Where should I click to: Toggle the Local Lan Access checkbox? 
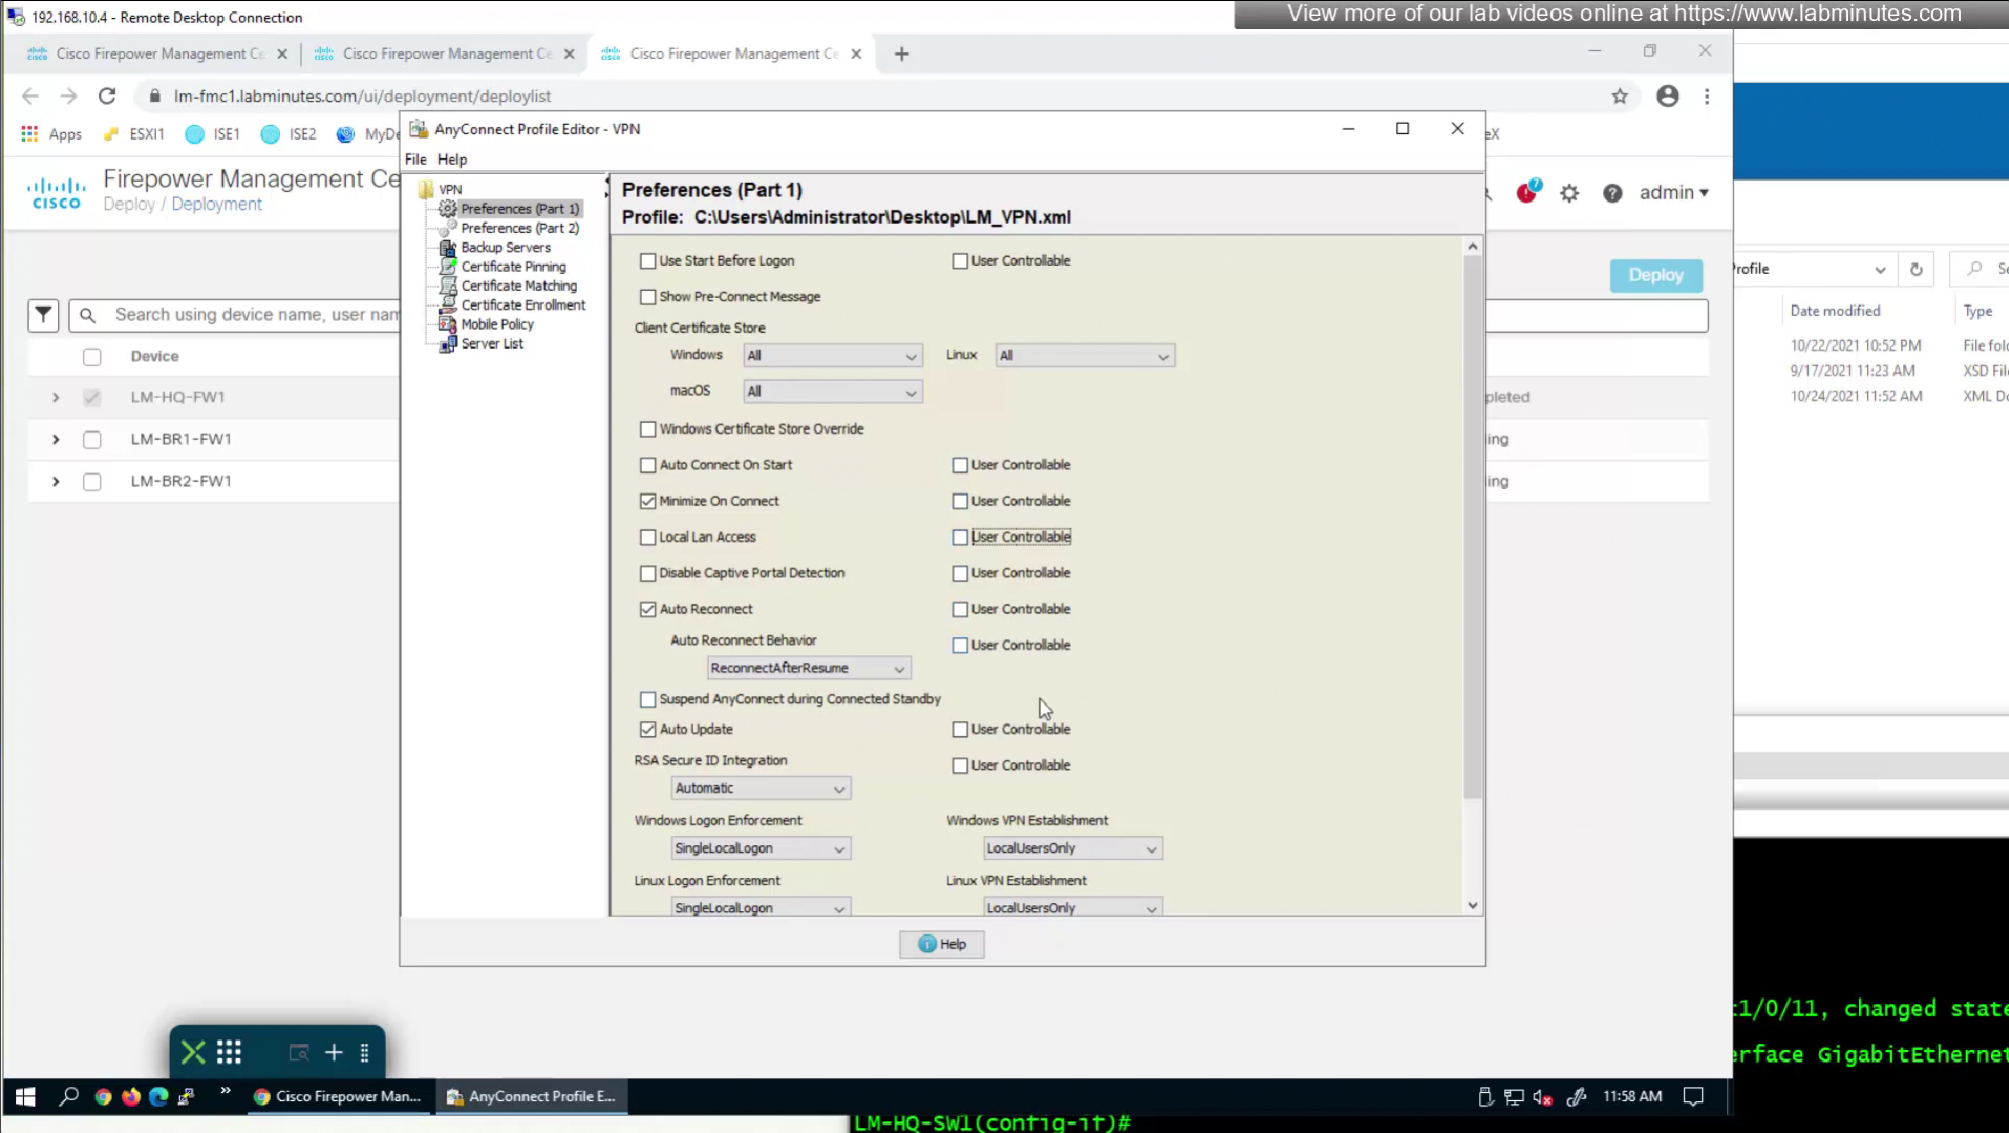[648, 537]
